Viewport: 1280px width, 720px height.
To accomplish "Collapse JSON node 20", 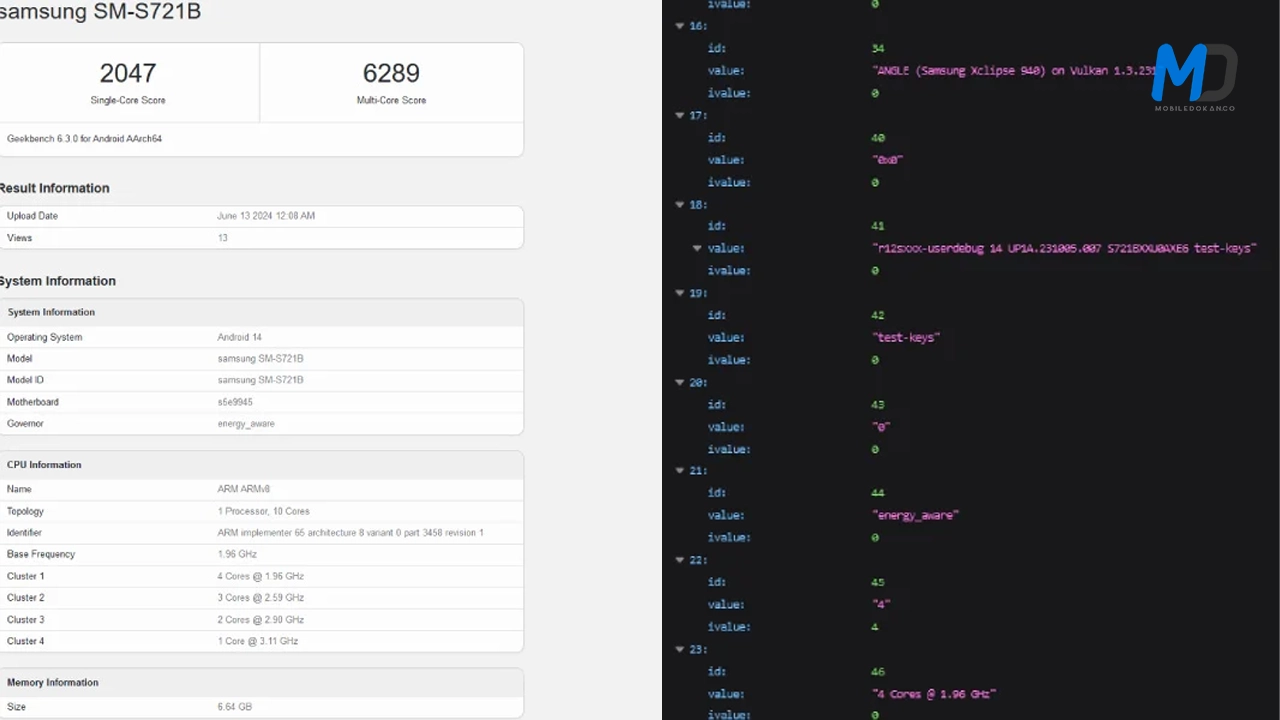I will pos(681,382).
